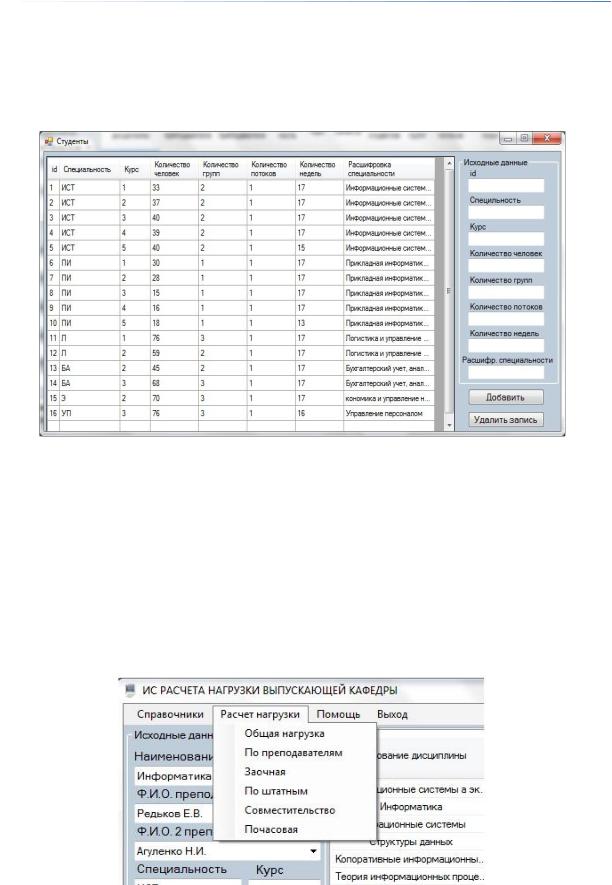Click the table scrollbar down arrow

(x=449, y=426)
